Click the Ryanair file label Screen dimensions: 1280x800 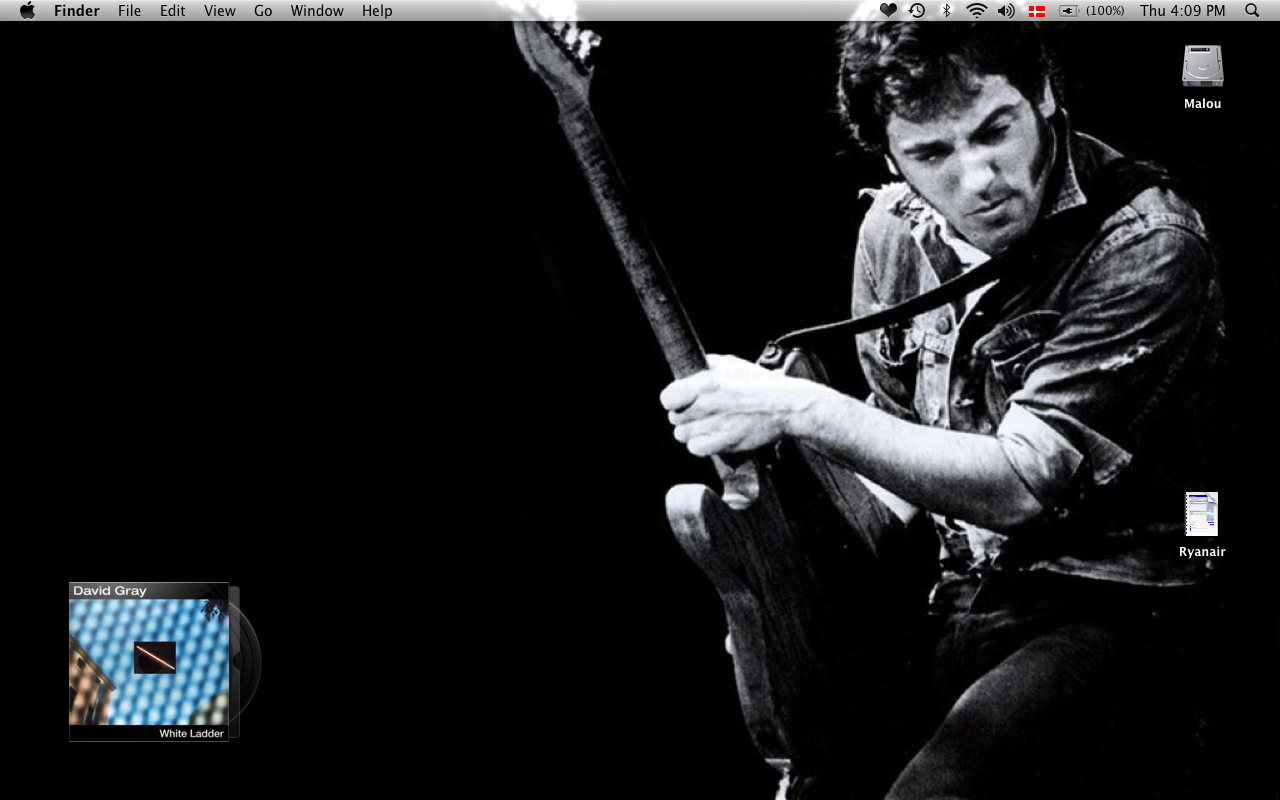1202,552
